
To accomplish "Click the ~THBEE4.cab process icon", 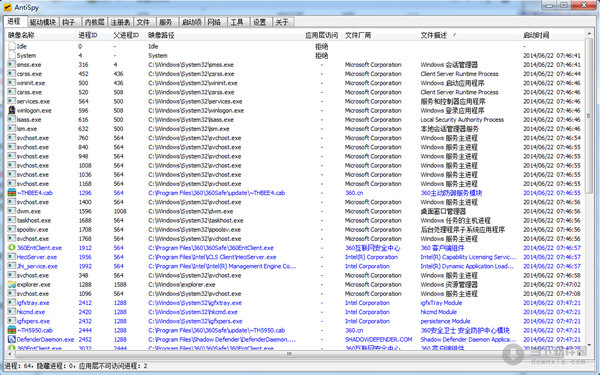I will pos(12,193).
